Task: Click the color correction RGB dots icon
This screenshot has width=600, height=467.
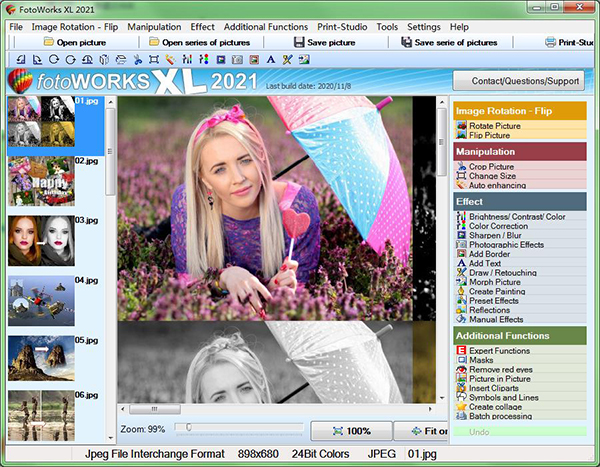Action: click(x=204, y=59)
